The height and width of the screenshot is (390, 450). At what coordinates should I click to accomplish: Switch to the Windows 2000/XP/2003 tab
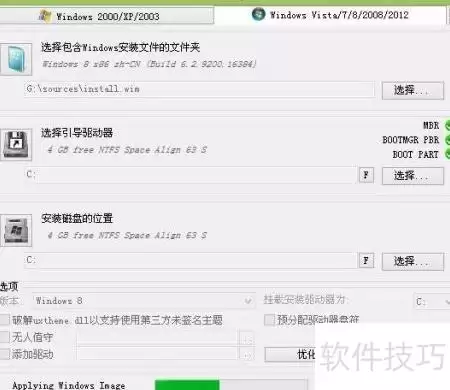click(x=107, y=16)
